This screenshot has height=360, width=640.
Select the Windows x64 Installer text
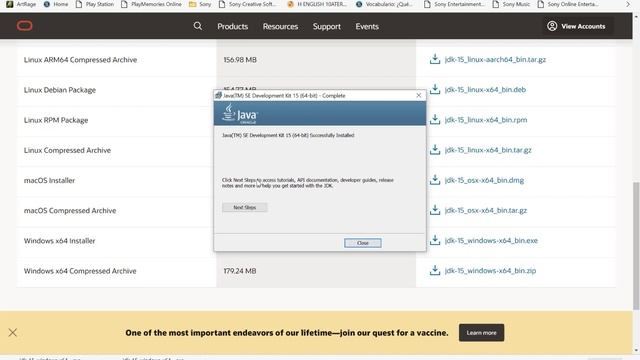click(x=60, y=241)
